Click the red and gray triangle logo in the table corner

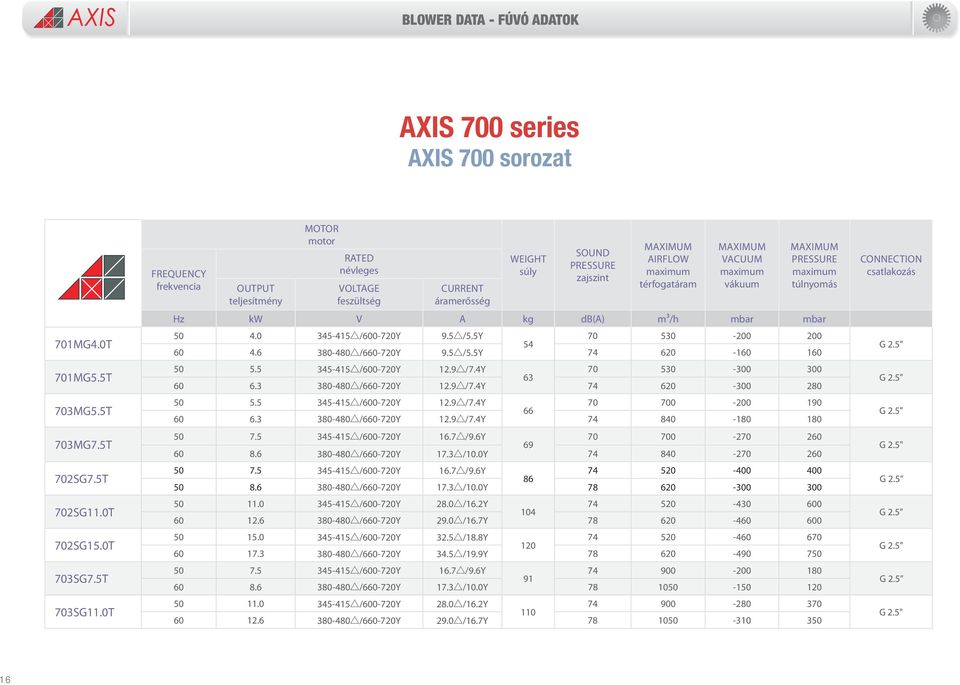click(92, 277)
